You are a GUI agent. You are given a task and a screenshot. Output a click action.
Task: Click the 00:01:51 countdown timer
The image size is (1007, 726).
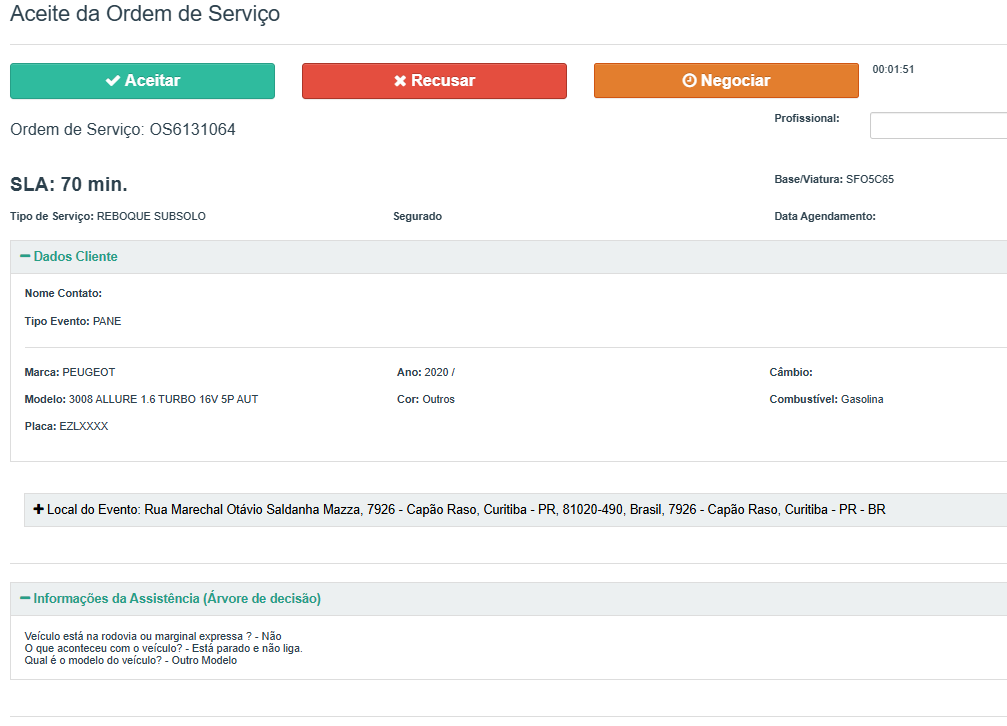pyautogui.click(x=893, y=70)
